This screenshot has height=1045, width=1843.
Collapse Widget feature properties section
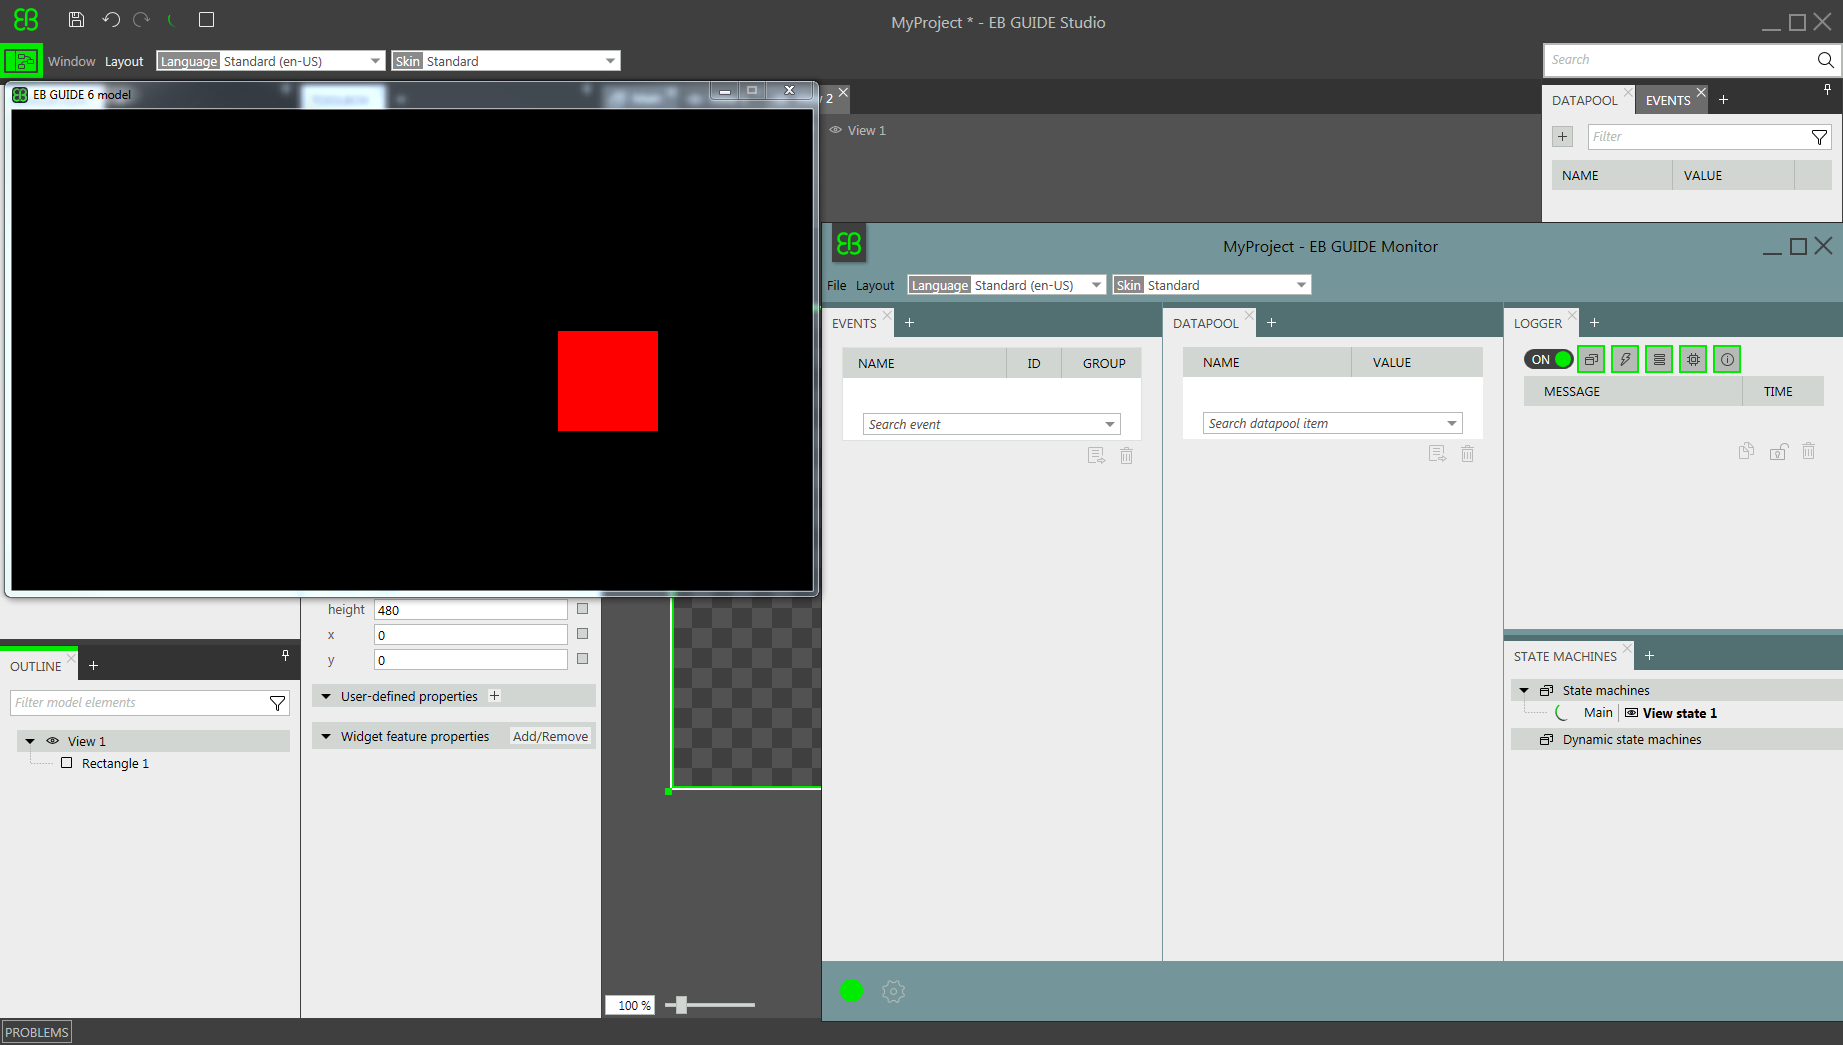click(326, 736)
